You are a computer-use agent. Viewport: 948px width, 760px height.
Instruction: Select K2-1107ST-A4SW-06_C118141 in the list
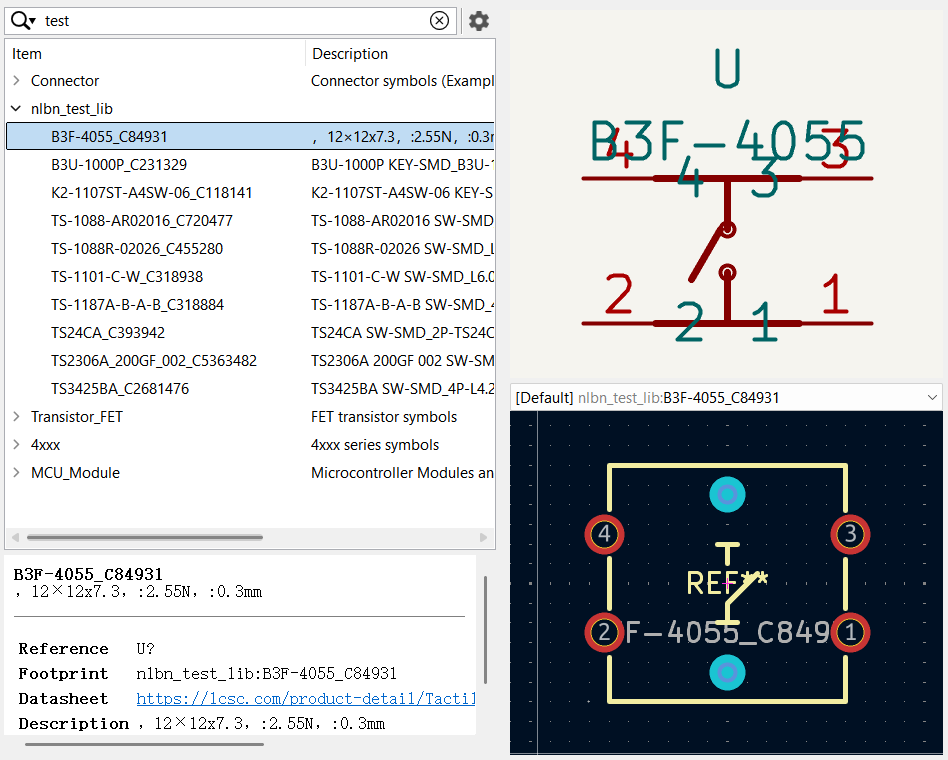click(x=151, y=193)
